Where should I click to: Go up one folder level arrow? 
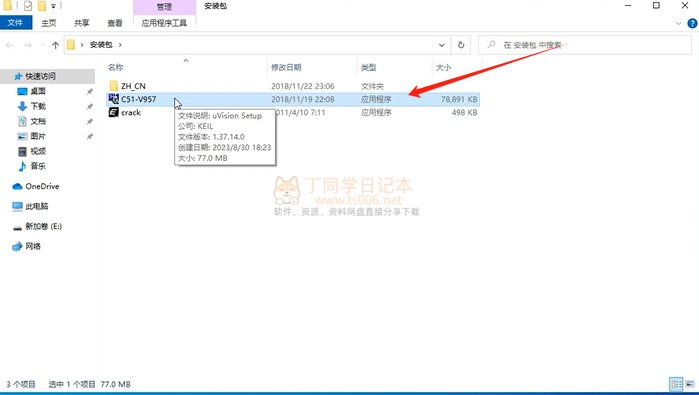[55, 45]
